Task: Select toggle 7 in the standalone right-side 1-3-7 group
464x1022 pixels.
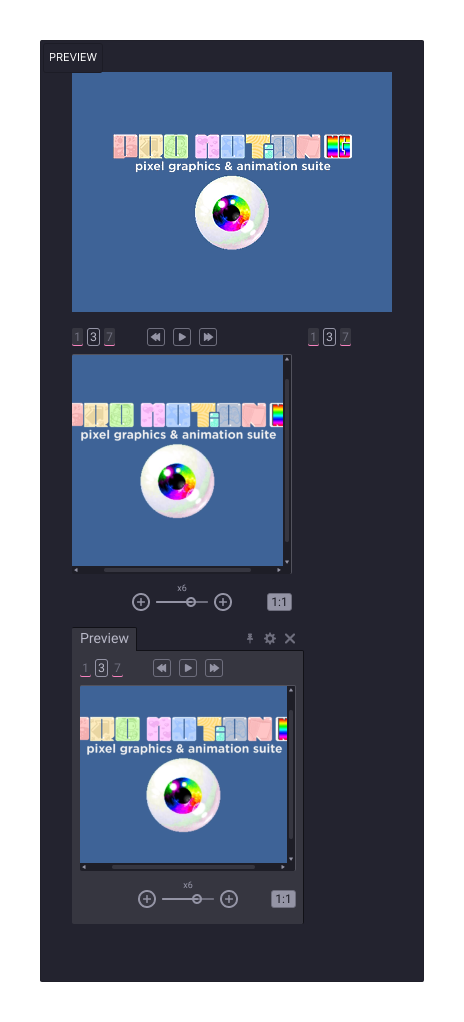Action: coord(345,337)
